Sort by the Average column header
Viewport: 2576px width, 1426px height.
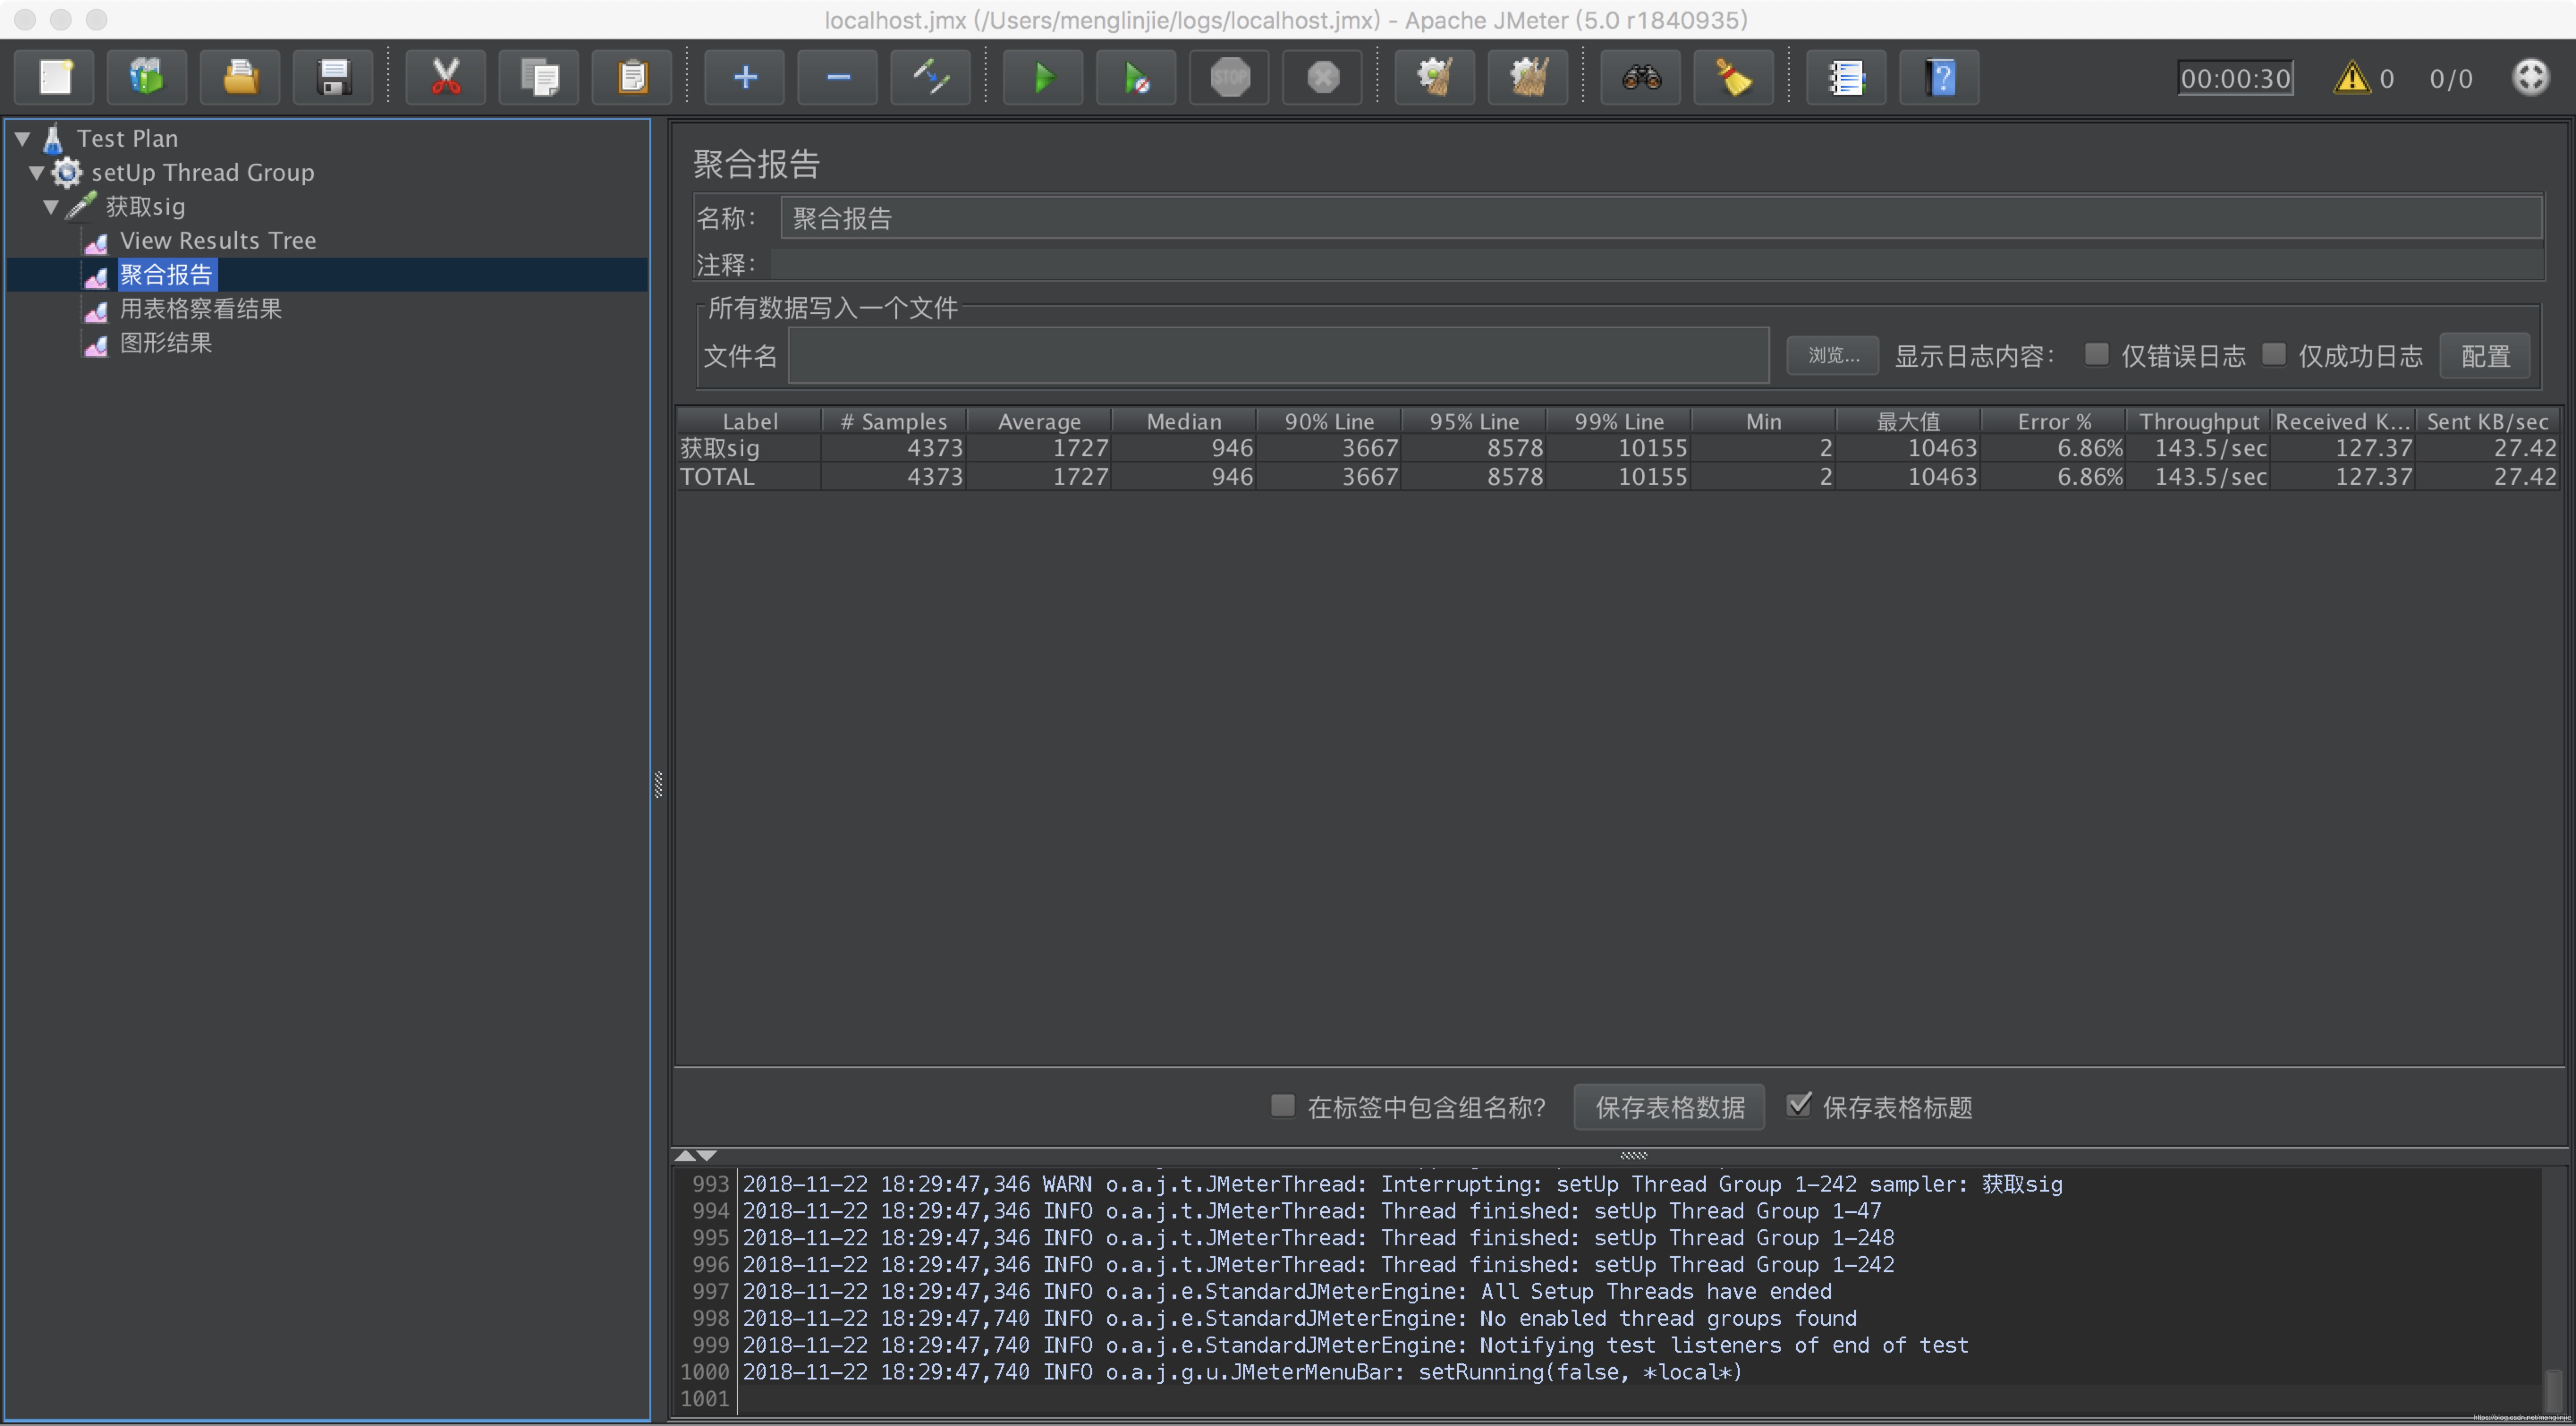coord(1039,421)
